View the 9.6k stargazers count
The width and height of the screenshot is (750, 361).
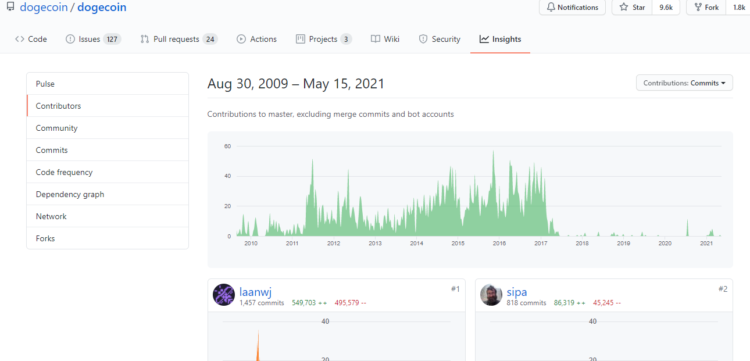click(666, 8)
